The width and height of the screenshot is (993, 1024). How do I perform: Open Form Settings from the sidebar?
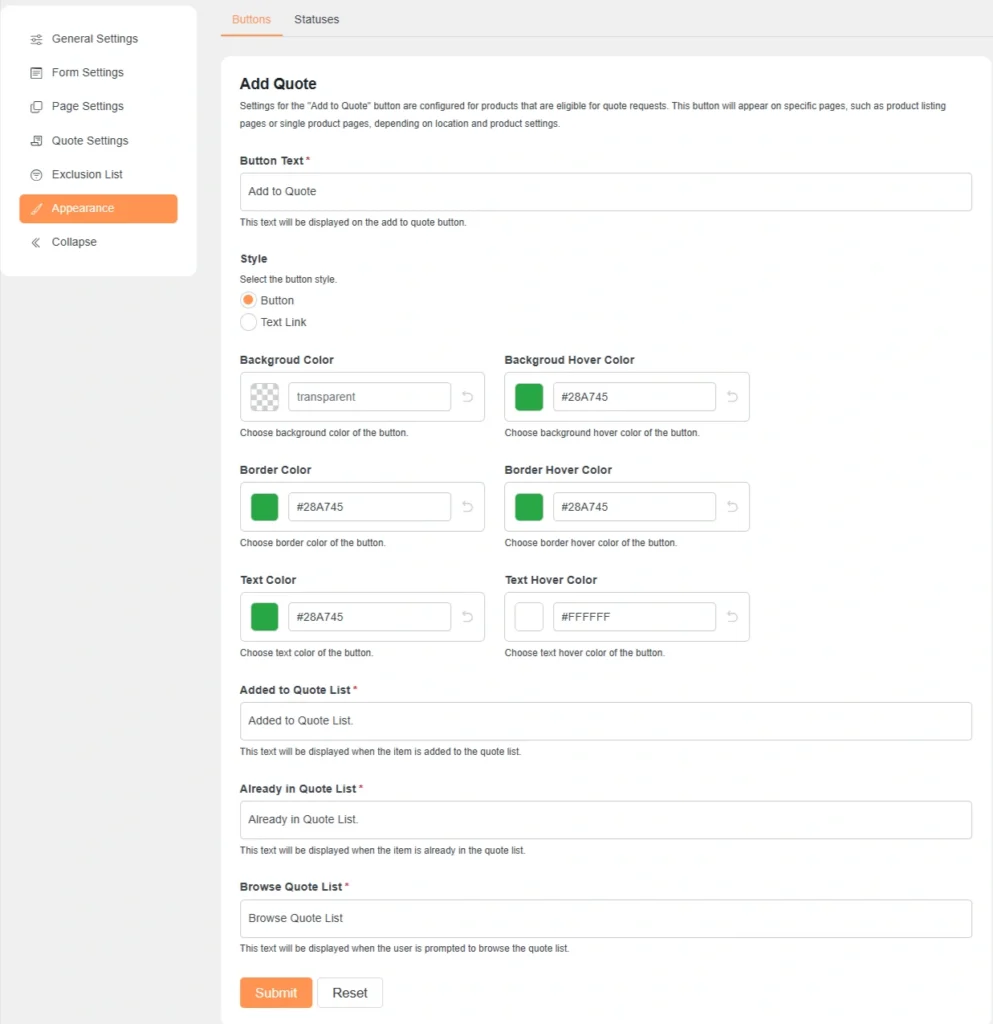pyautogui.click(x=87, y=72)
